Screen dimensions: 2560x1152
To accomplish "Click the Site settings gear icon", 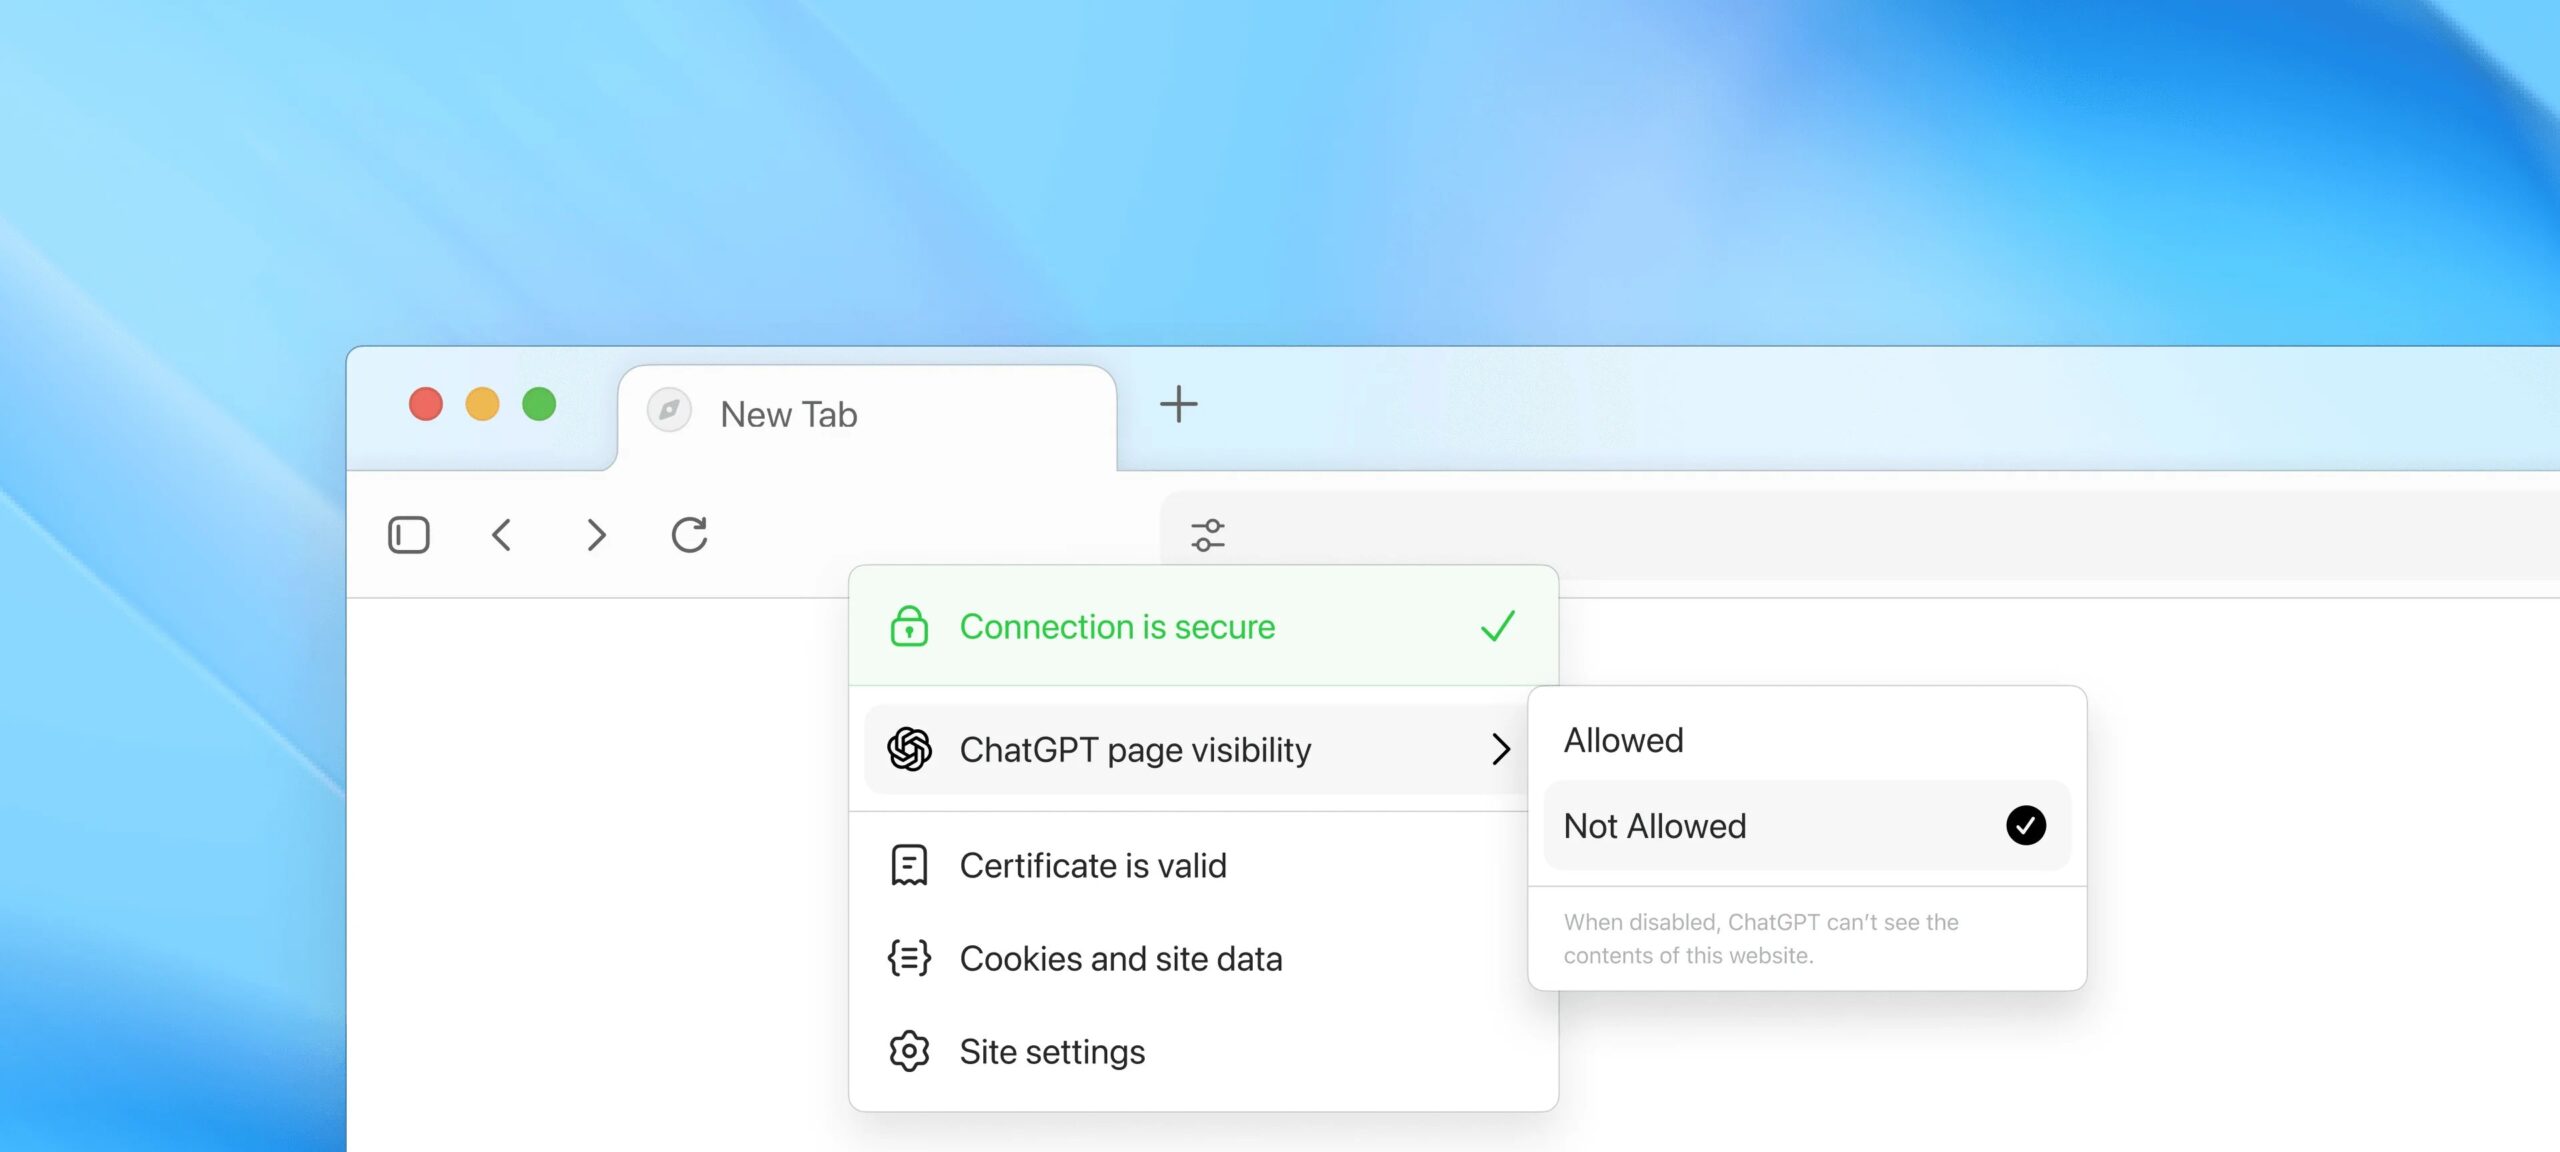I will (x=909, y=1051).
